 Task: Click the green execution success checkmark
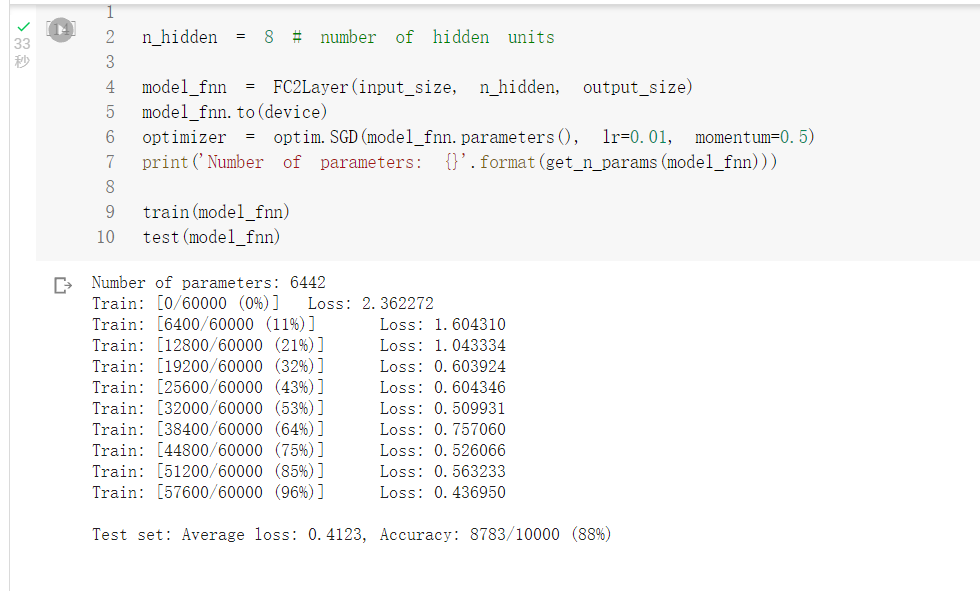tap(23, 26)
